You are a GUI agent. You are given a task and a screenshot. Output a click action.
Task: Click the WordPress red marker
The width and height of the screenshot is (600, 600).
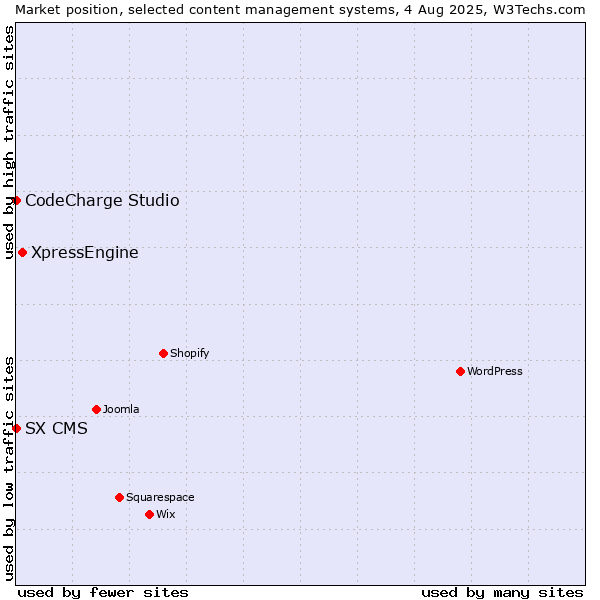460,372
